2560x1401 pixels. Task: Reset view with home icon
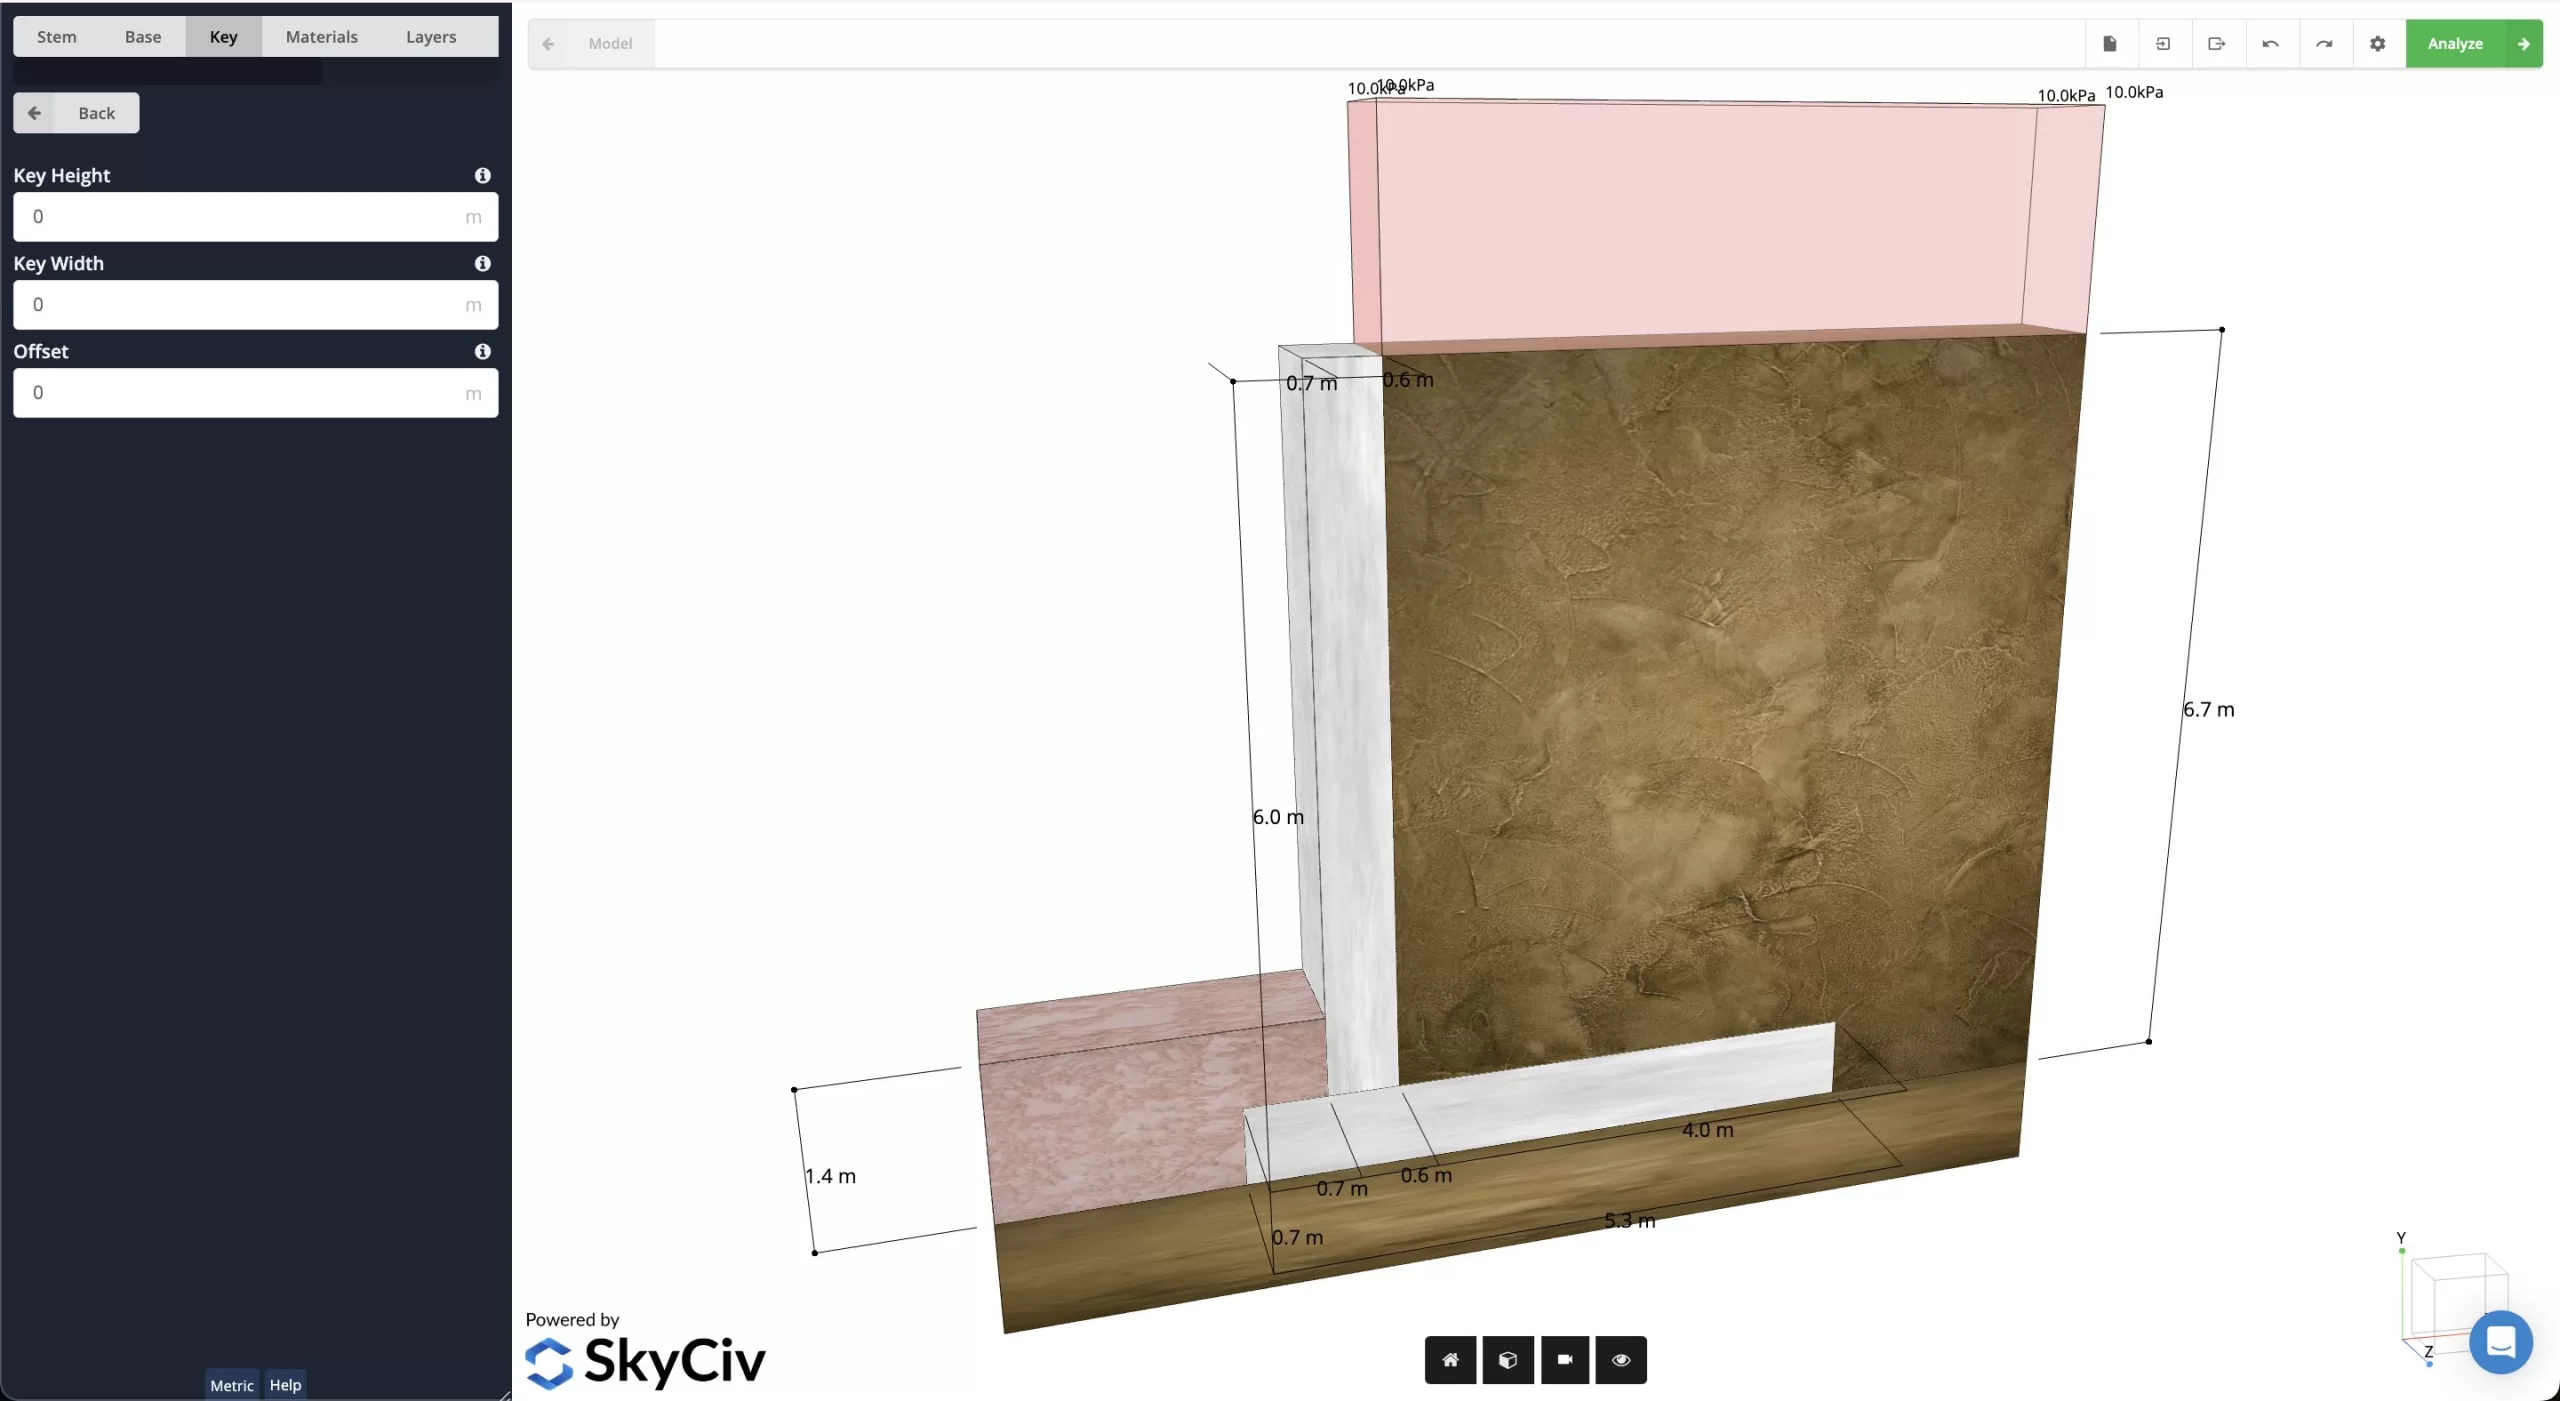tap(1450, 1360)
